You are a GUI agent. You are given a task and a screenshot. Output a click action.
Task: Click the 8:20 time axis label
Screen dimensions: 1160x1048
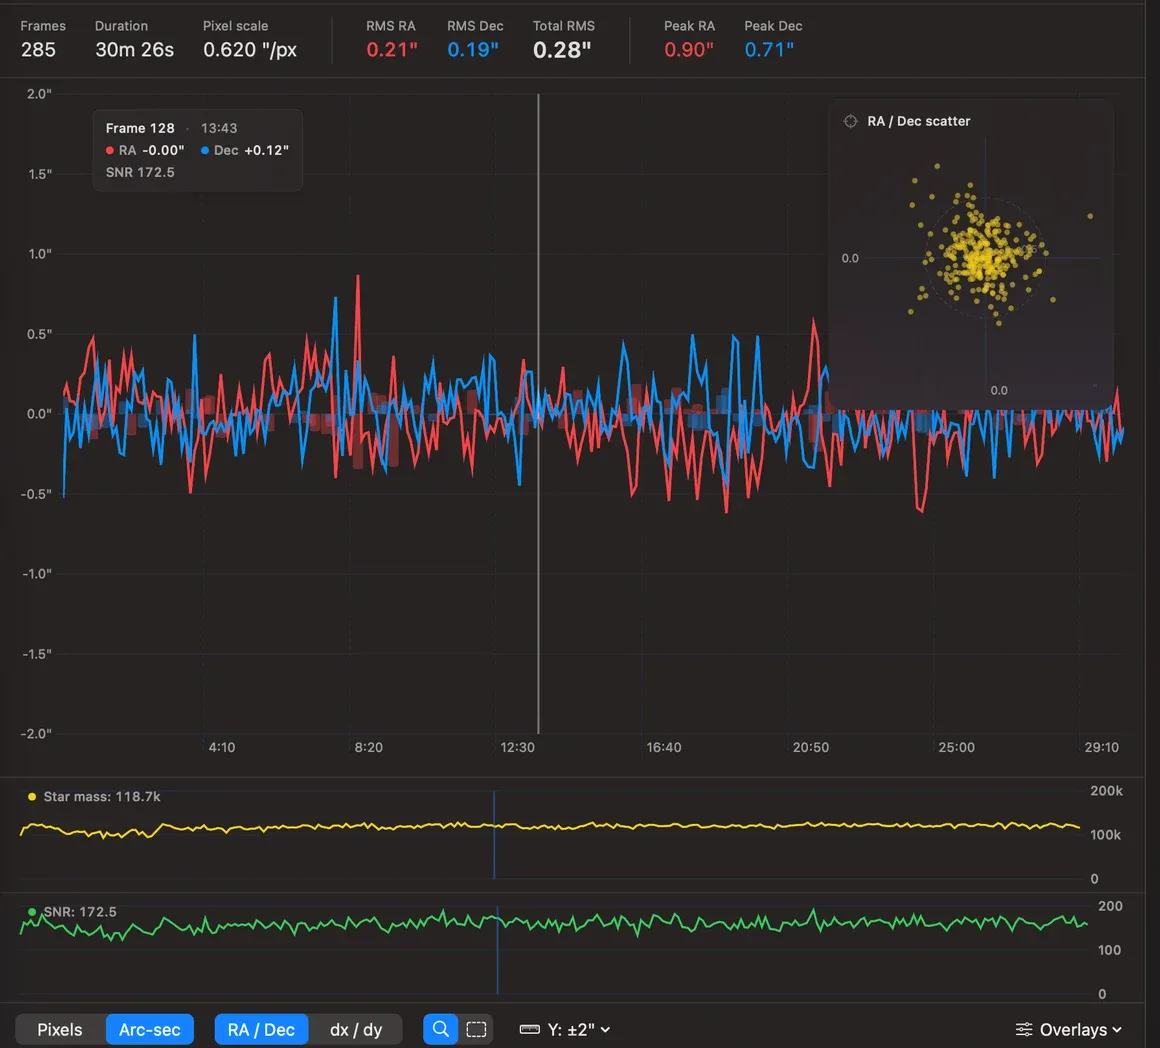pyautogui.click(x=368, y=748)
